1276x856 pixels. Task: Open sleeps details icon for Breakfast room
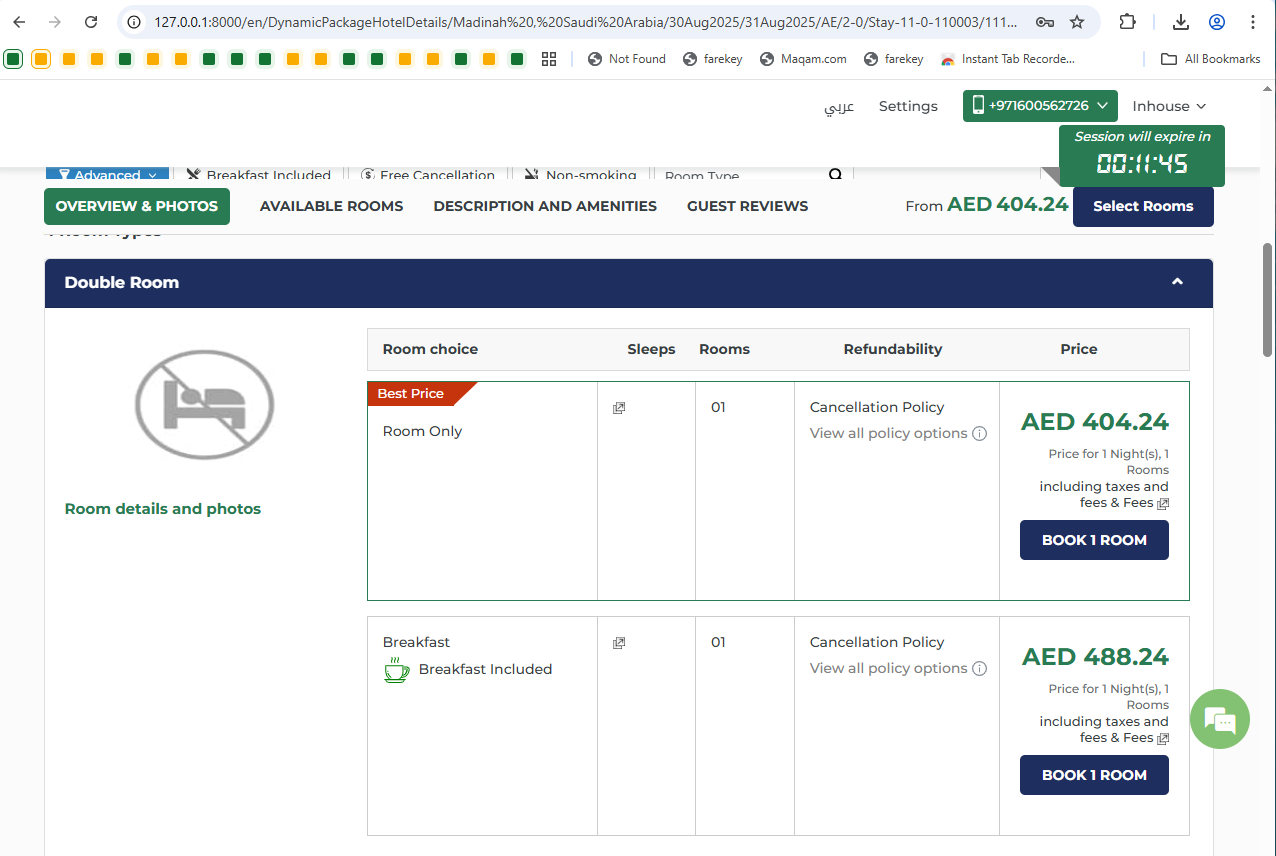click(619, 643)
